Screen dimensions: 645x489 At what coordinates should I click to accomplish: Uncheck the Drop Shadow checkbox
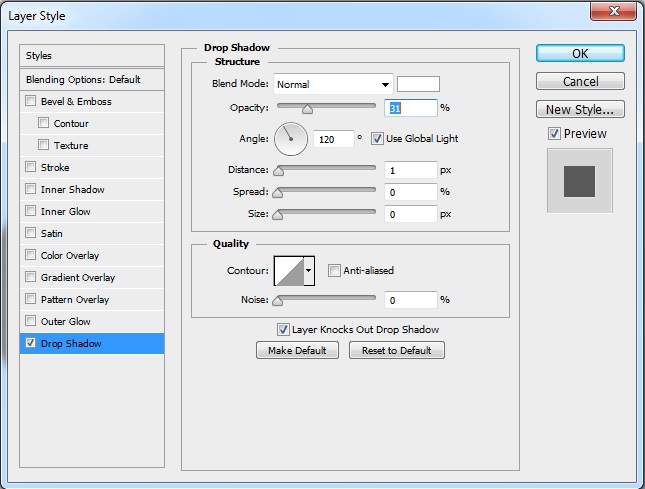point(30,343)
